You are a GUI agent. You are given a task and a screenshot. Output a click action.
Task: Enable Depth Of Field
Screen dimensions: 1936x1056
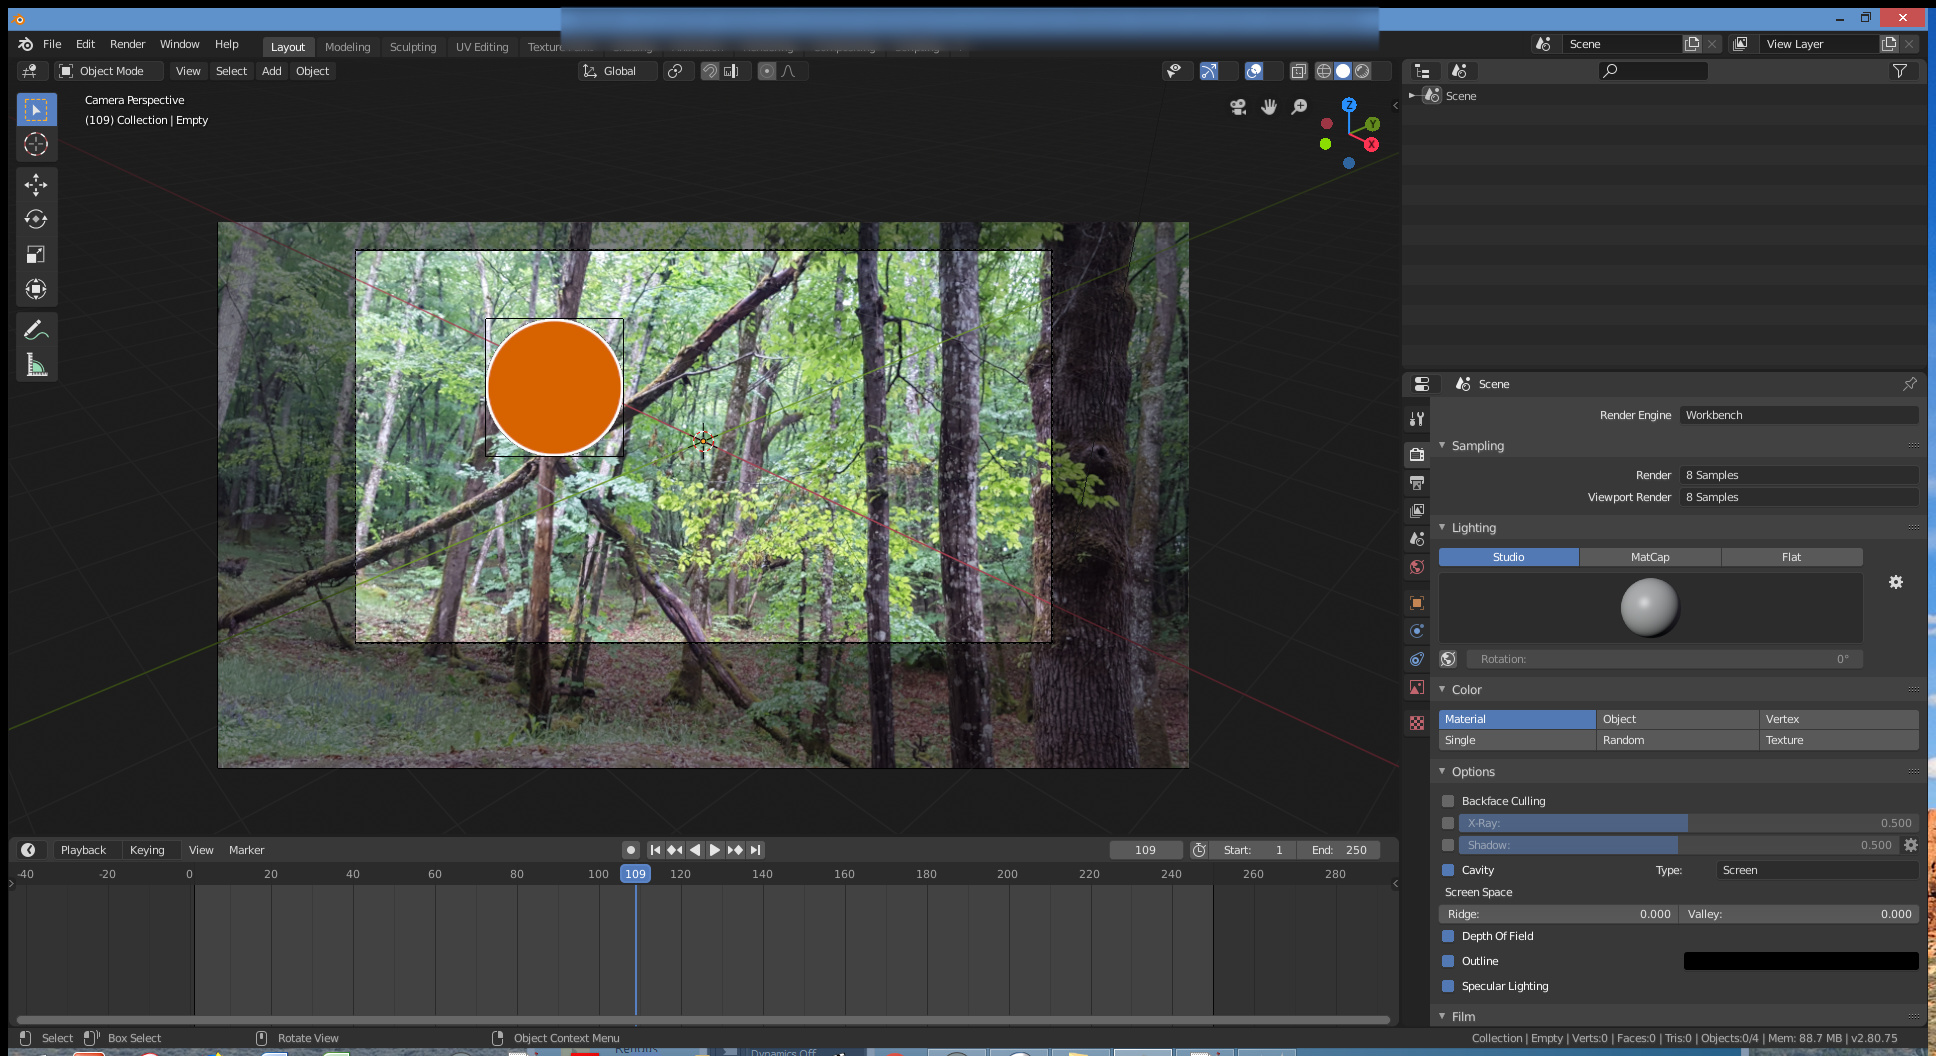tap(1447, 936)
